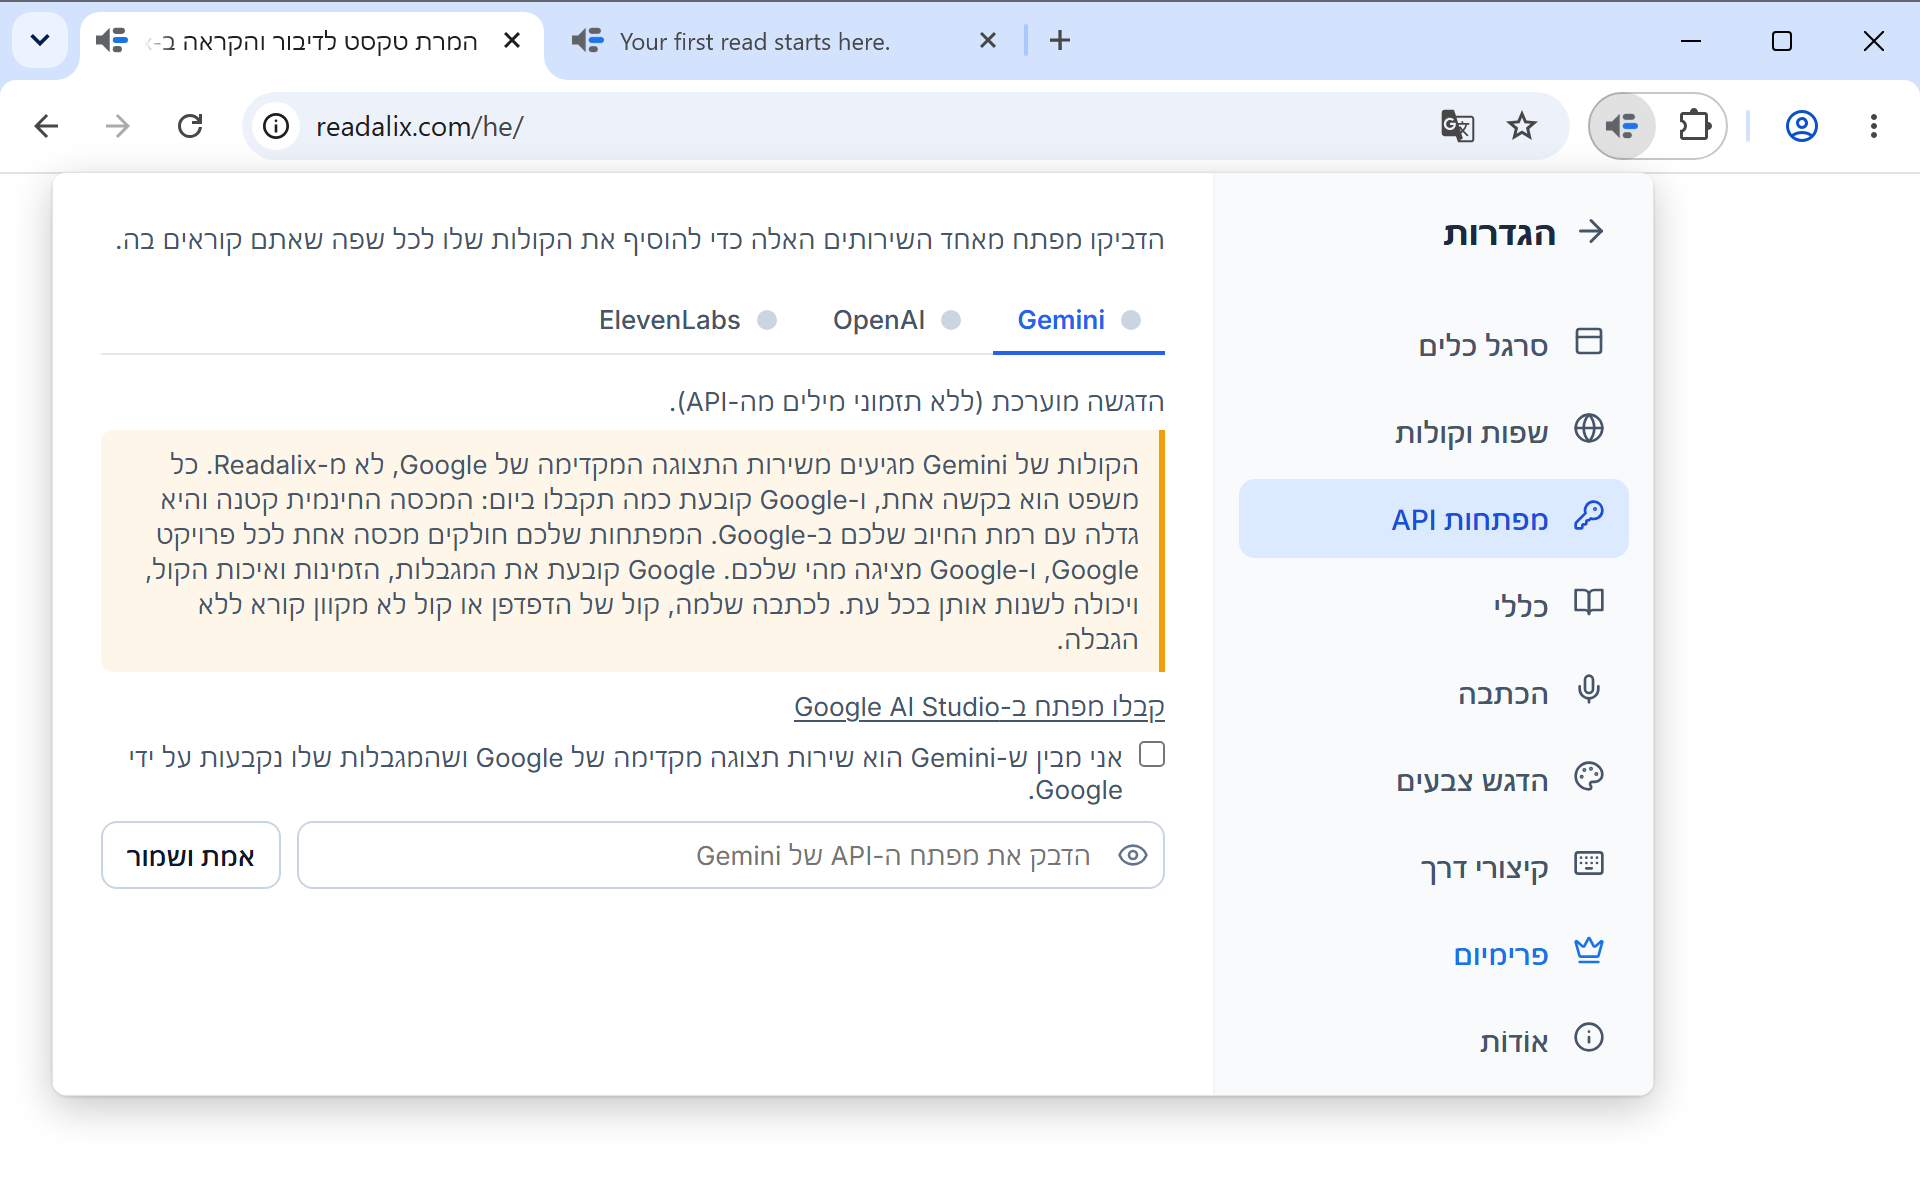Viewport: 1920px width, 1200px height.
Task: Open the Chrome profile icon
Action: click(1801, 126)
